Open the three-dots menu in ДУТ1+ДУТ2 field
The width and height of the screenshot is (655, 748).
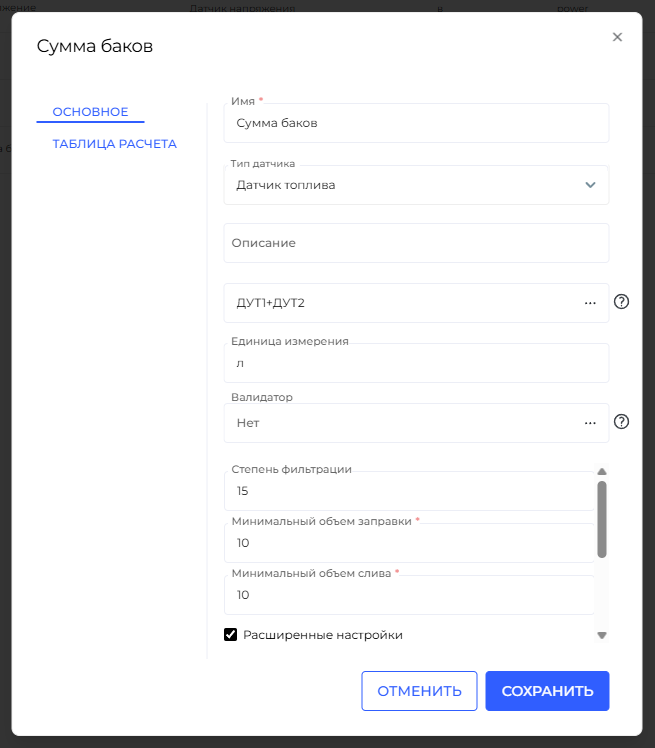pyautogui.click(x=590, y=303)
